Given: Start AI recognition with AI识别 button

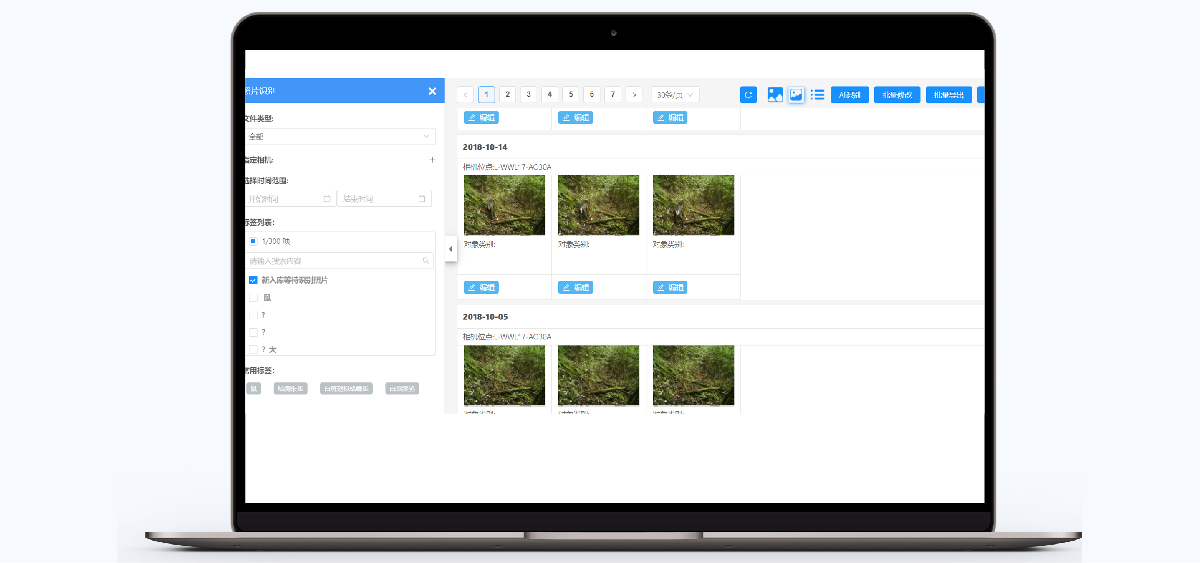Looking at the screenshot, I should click(x=850, y=95).
